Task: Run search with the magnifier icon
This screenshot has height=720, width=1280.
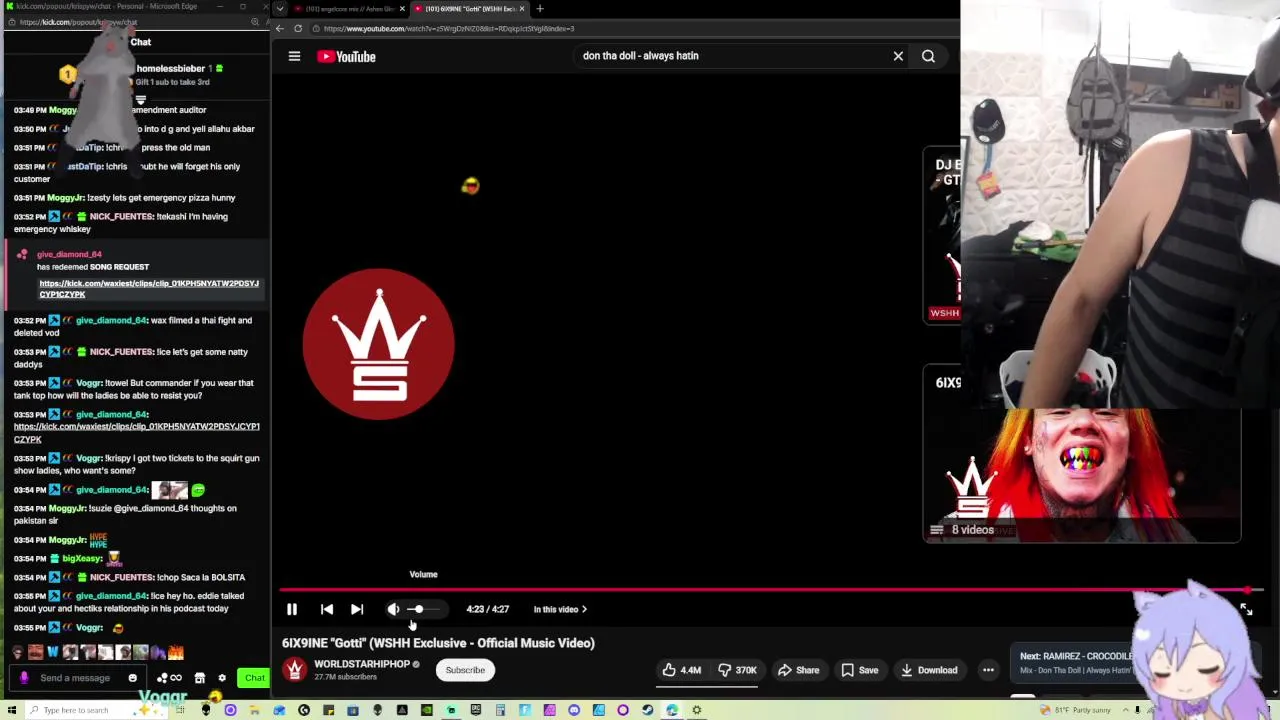Action: pos(928,56)
